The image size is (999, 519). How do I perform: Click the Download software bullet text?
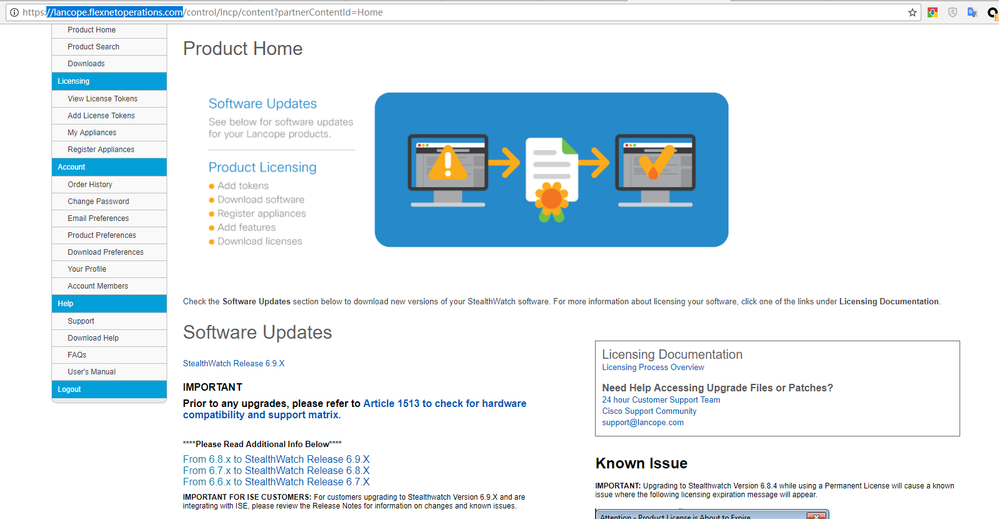pyautogui.click(x=261, y=200)
